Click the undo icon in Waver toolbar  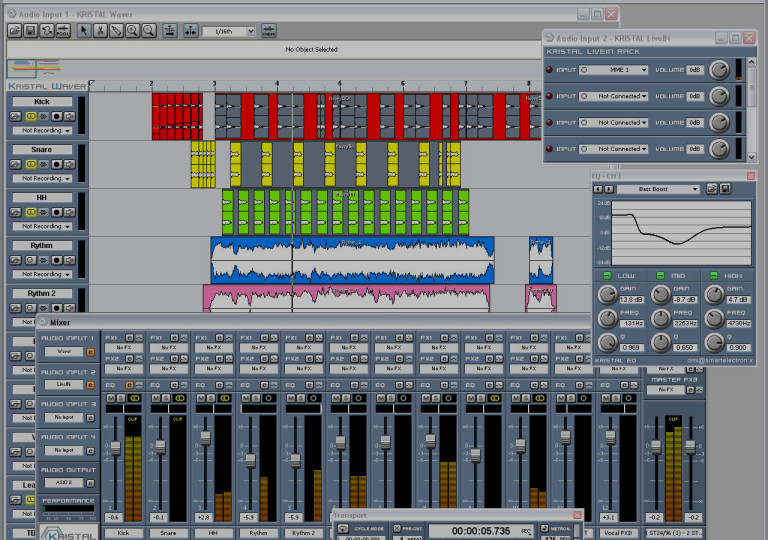point(47,31)
